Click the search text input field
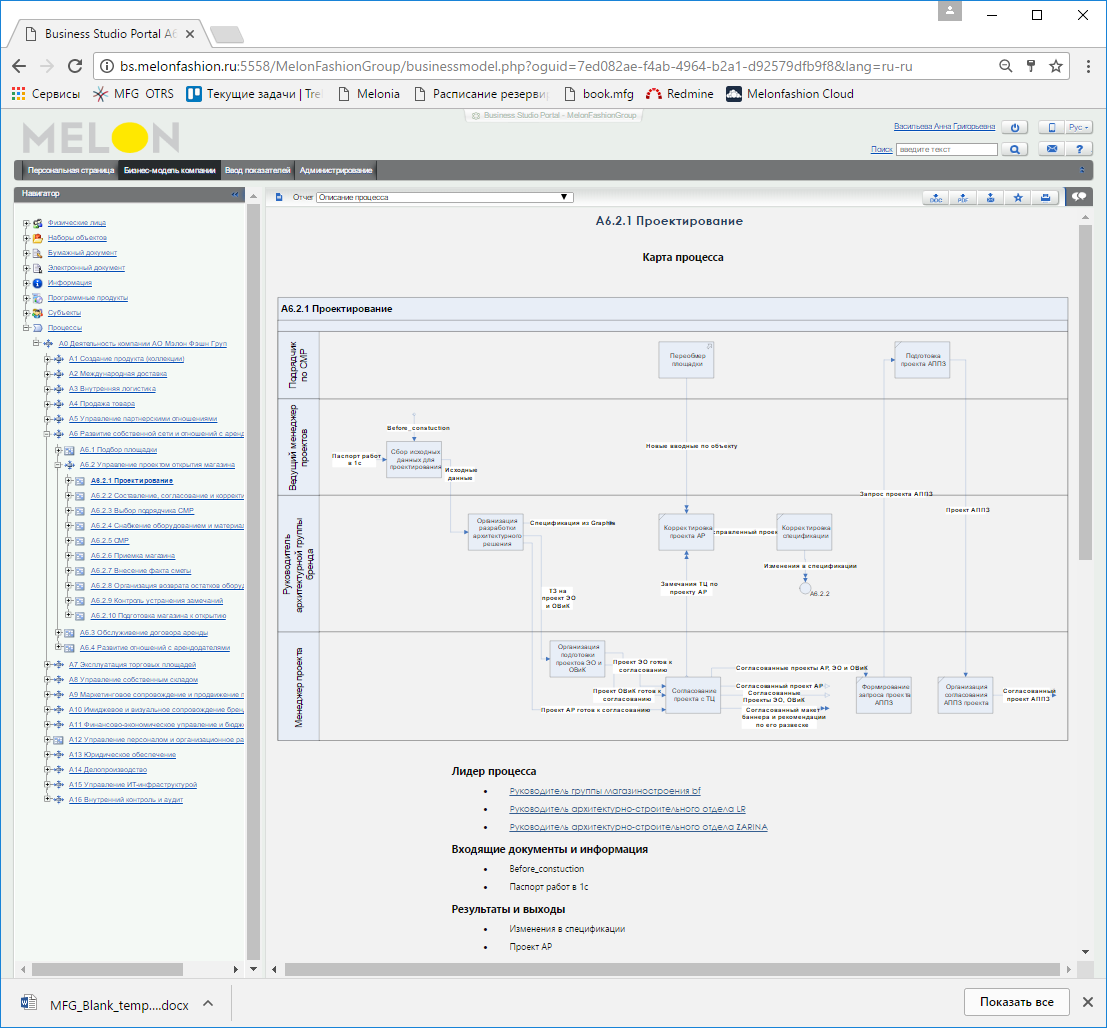1107x1028 pixels. tap(946, 149)
